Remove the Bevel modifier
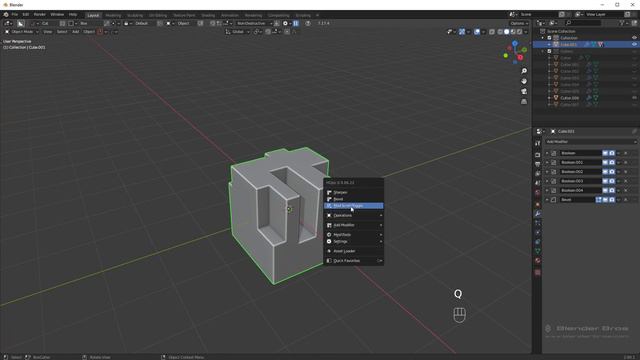The width and height of the screenshot is (640, 360). 626,200
